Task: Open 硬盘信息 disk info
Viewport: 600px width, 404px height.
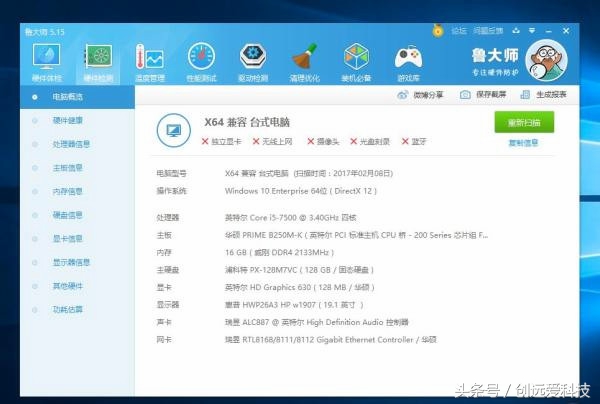Action: [x=77, y=215]
